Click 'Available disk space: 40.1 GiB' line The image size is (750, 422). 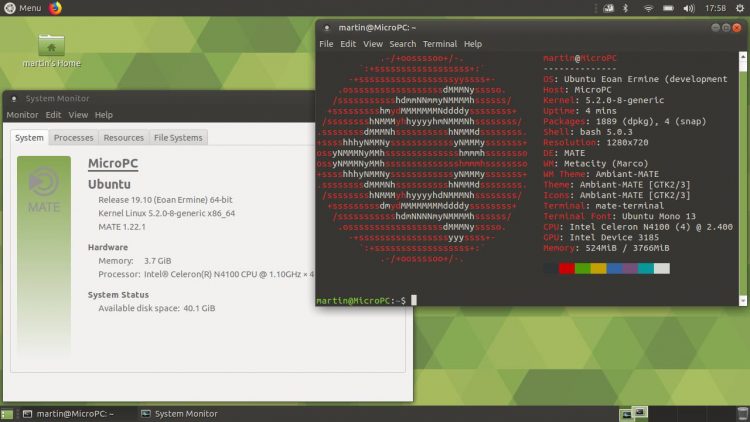[156, 308]
